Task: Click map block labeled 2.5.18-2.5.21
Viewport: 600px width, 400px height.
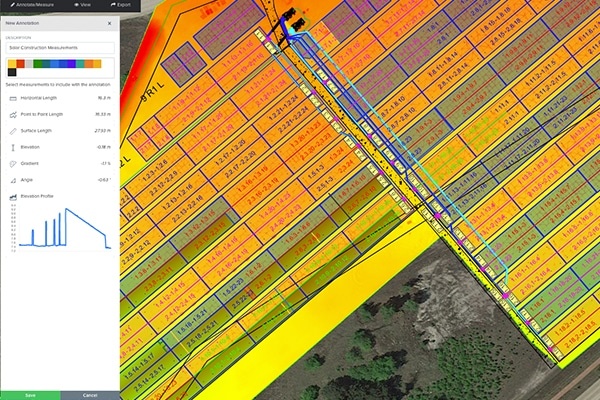Action: click(200, 332)
